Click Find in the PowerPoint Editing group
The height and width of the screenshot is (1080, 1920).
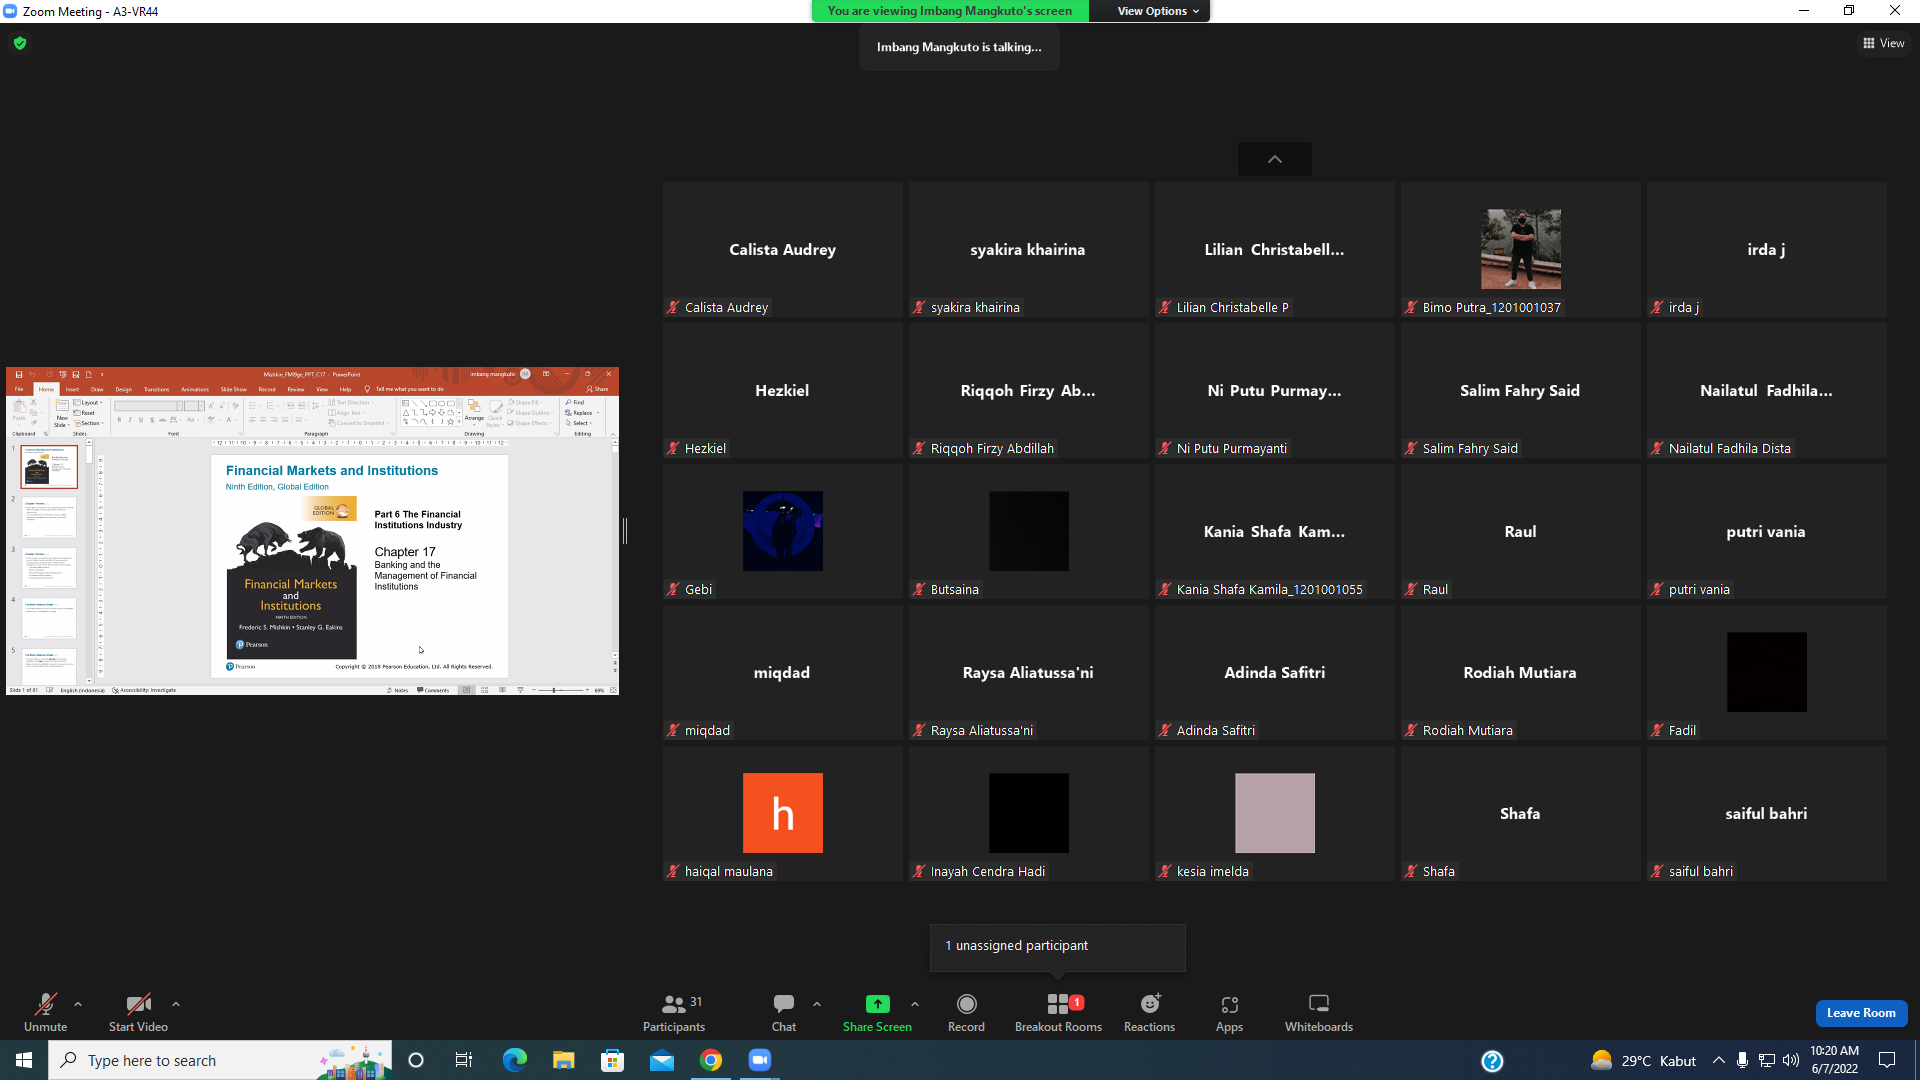575,402
